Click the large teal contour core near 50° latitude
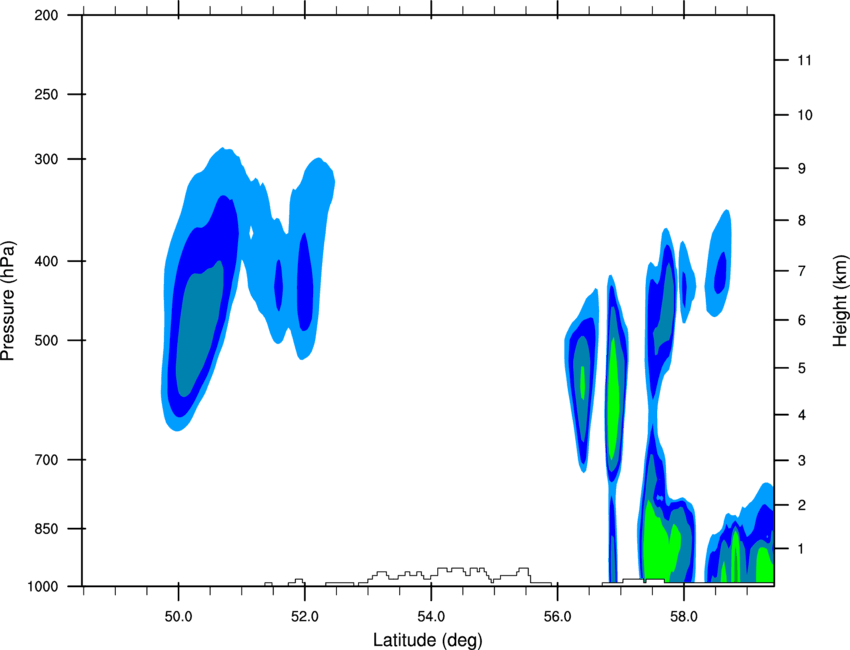This screenshot has width=850, height=650. pos(198,331)
